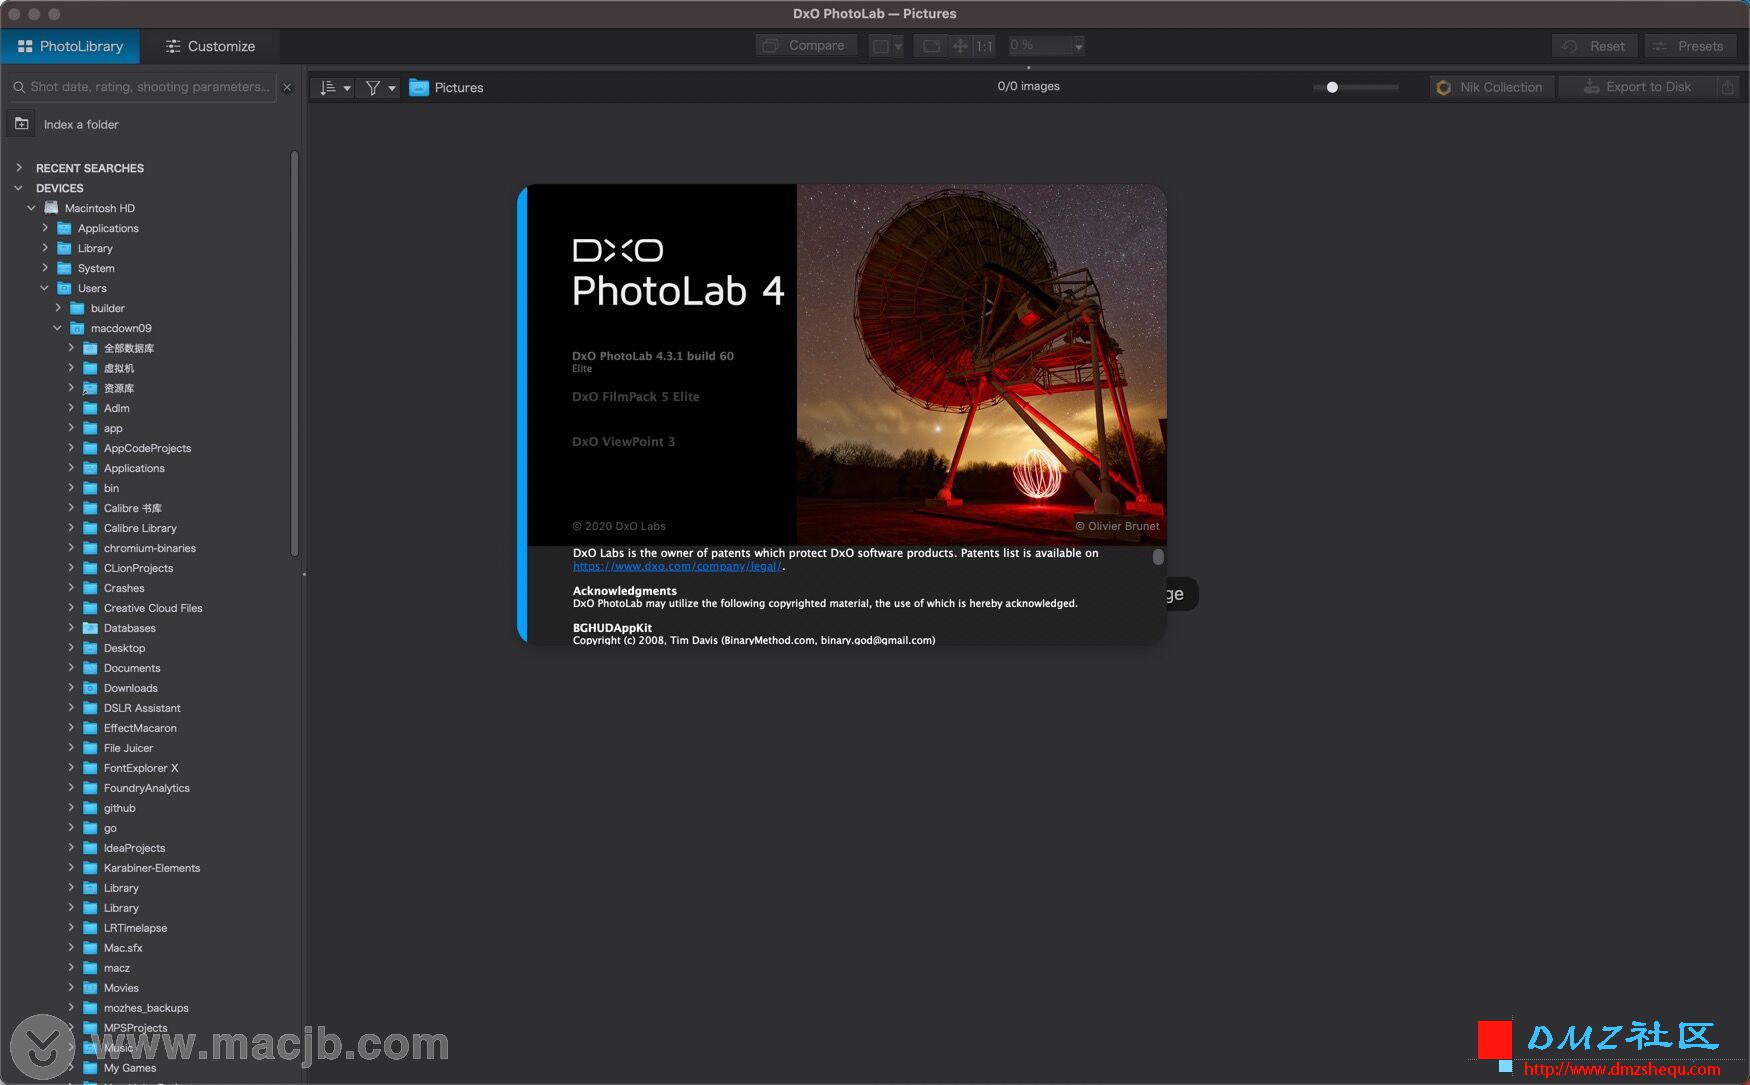Collapse the macdown09 user folder
This screenshot has width=1750, height=1085.
click(x=58, y=328)
